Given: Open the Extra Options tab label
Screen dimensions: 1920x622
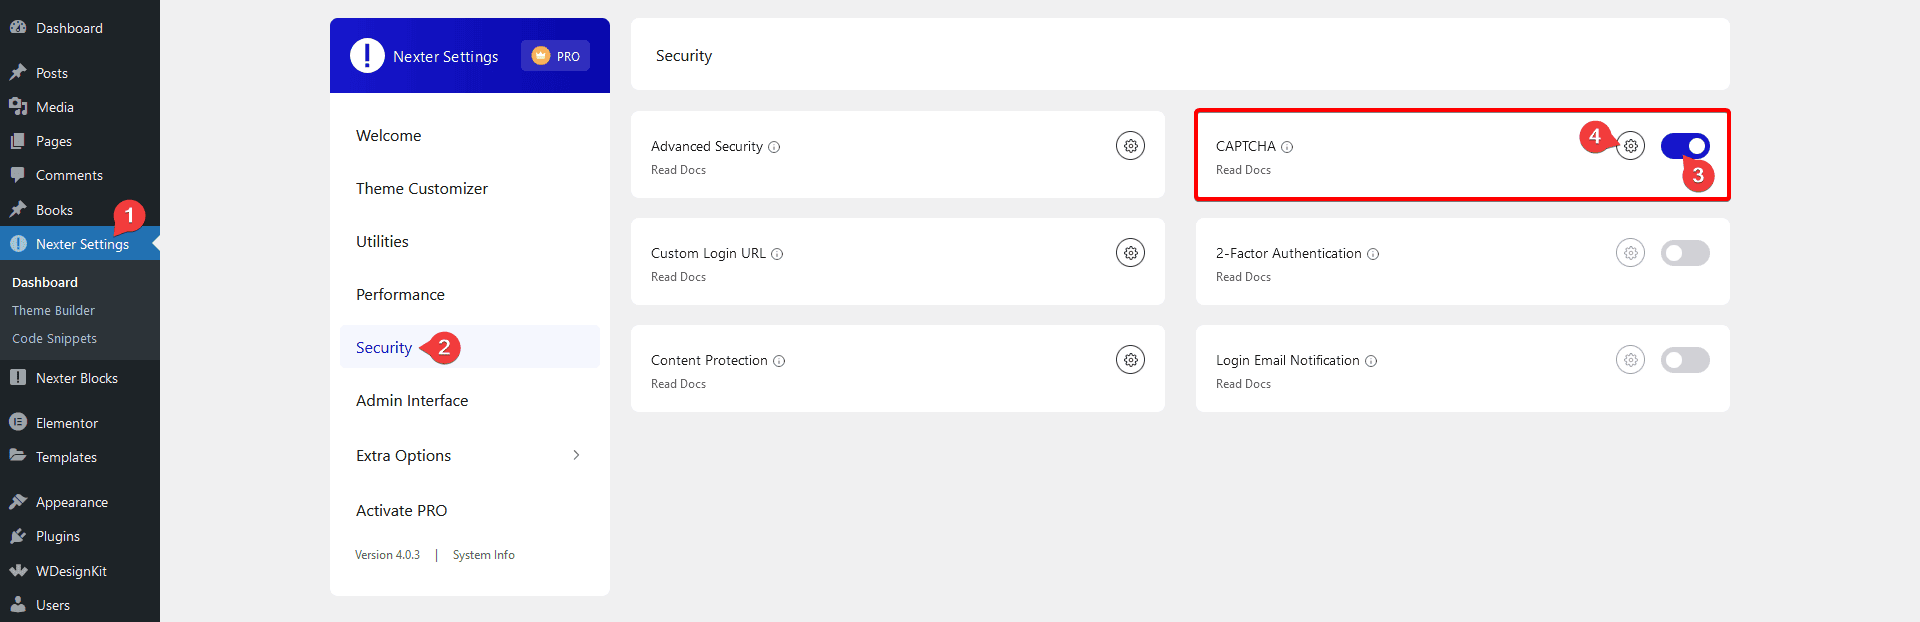Looking at the screenshot, I should (x=403, y=455).
